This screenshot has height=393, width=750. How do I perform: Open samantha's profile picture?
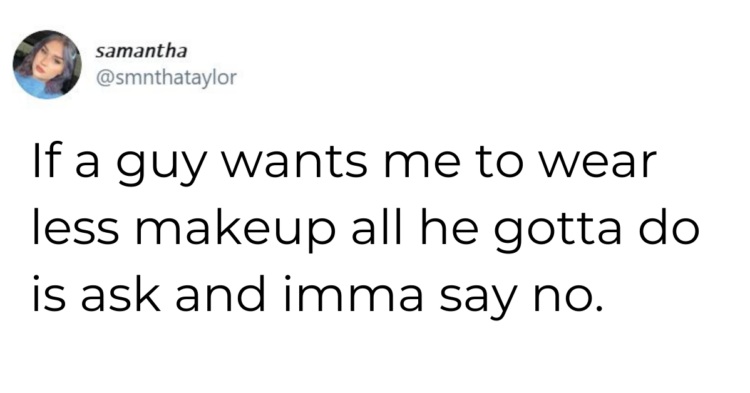pos(47,65)
